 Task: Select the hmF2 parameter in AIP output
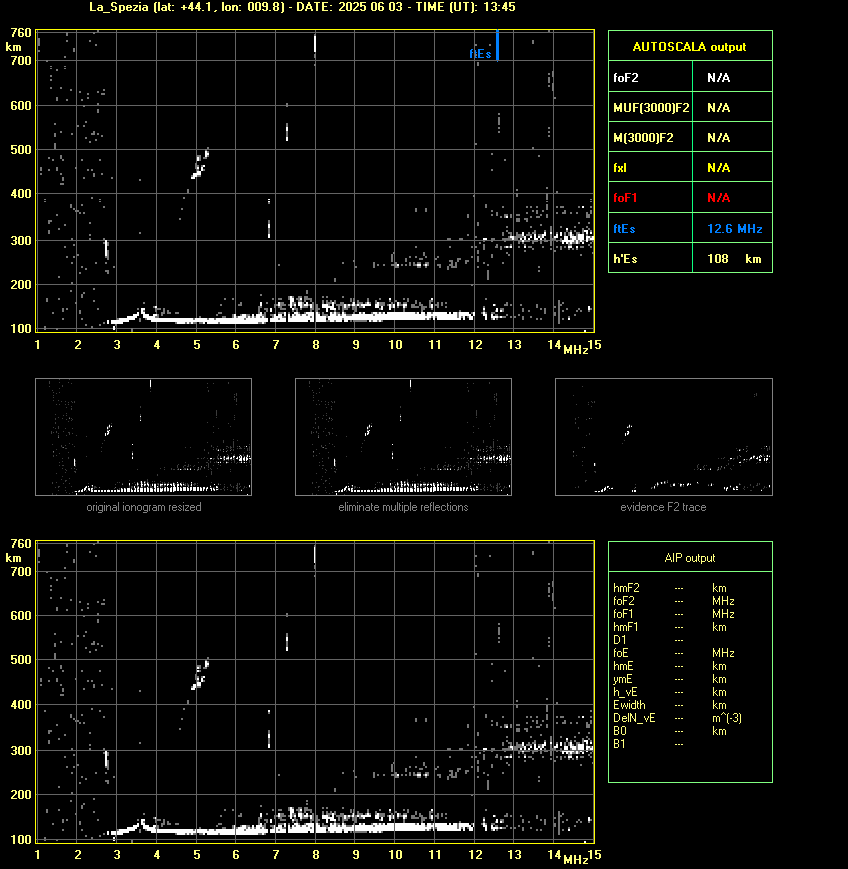point(626,588)
